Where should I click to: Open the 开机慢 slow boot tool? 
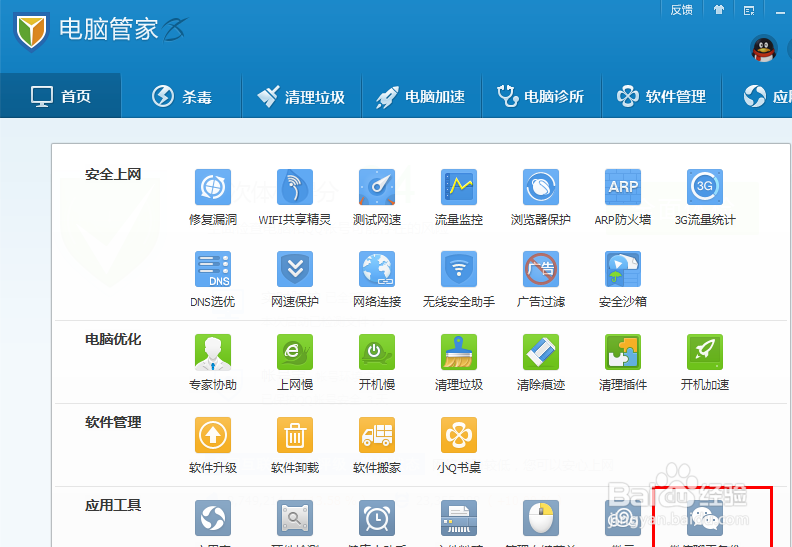pos(377,362)
